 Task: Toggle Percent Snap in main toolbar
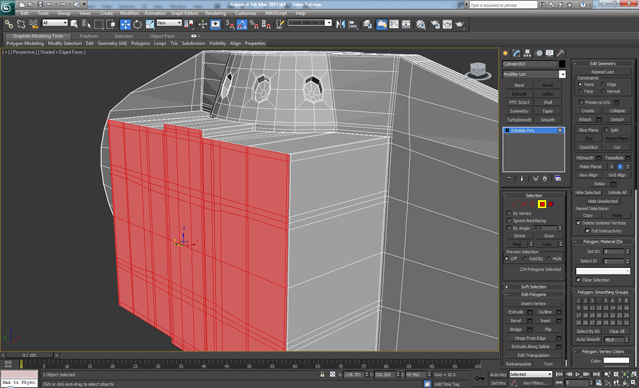click(x=254, y=24)
